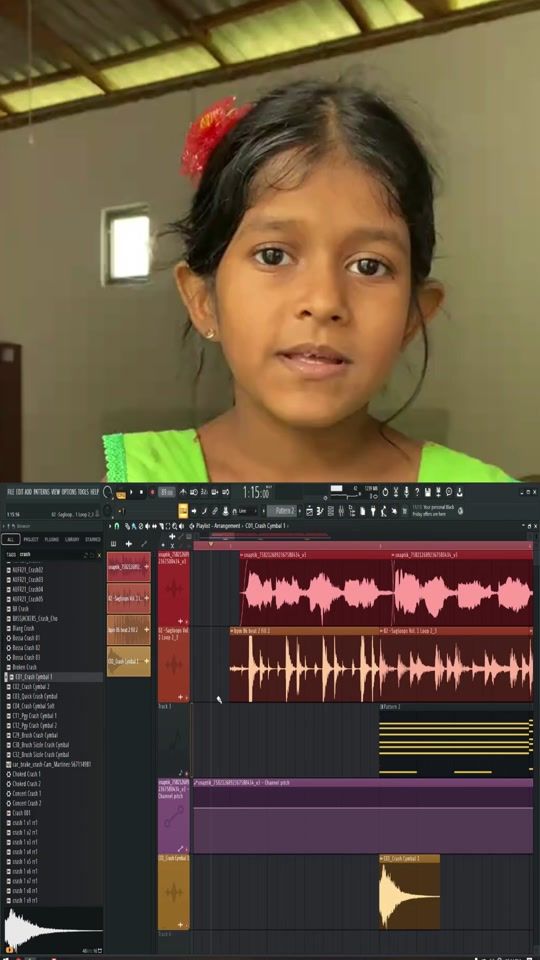This screenshot has height=960, width=540.
Task: Click plus icon on C01_Crash Cymbal track header
Action: tap(181, 924)
